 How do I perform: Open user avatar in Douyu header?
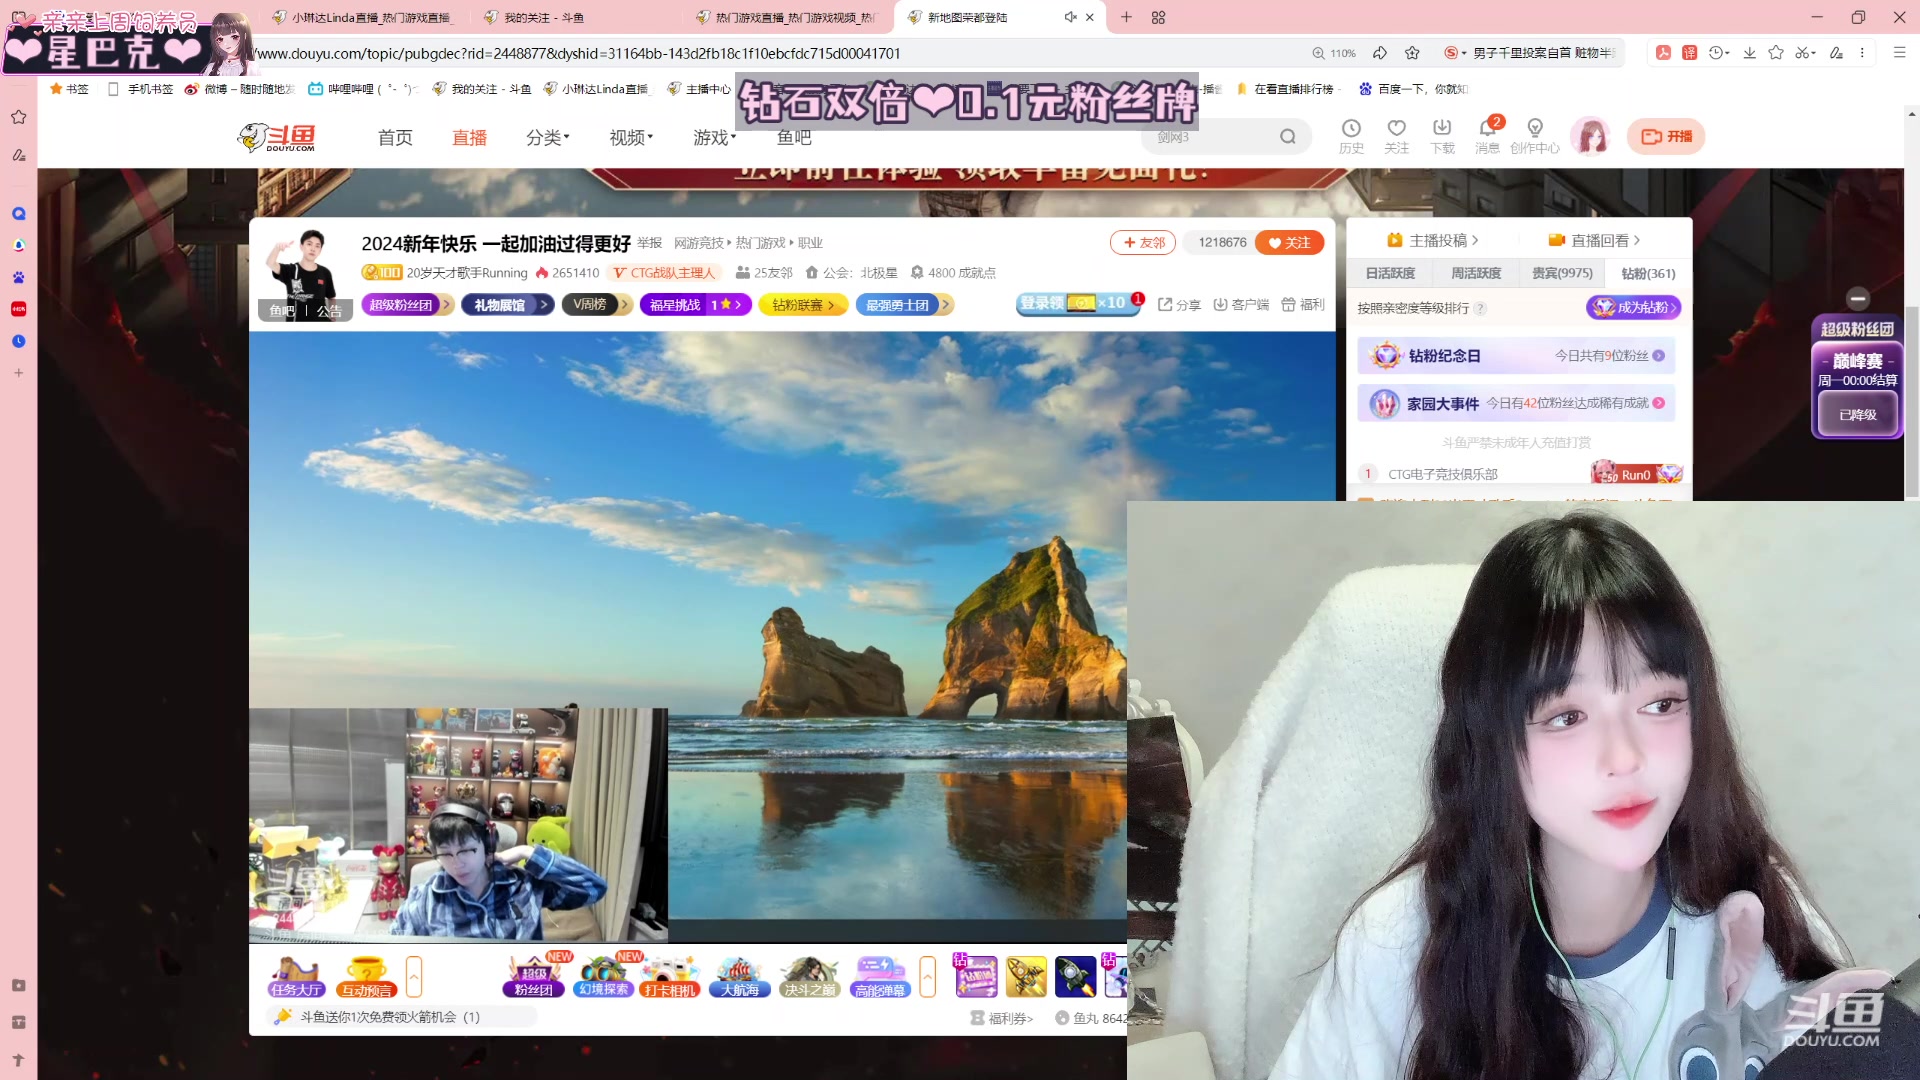pyautogui.click(x=1591, y=136)
